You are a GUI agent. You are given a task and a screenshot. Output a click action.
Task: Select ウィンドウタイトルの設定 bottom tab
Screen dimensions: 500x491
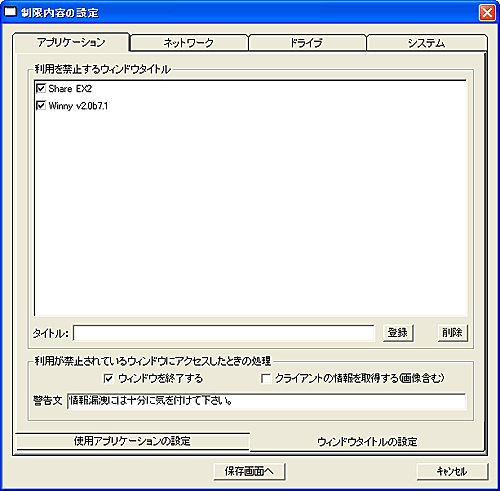367,442
